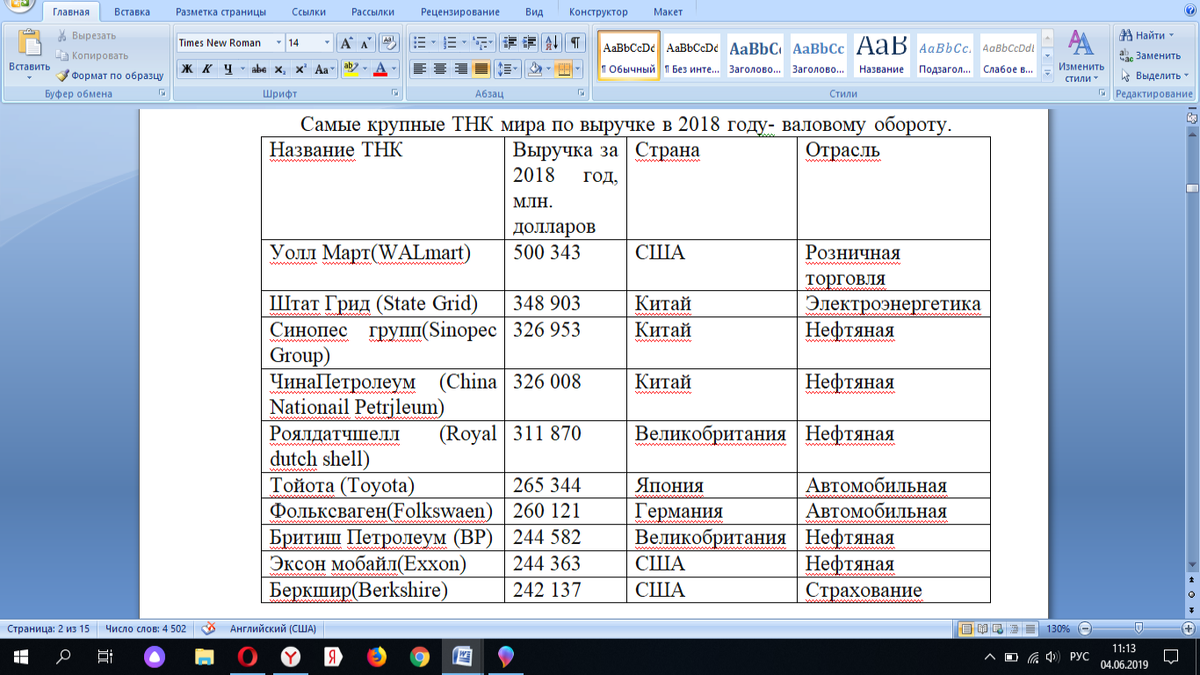Select the Обычный style
The height and width of the screenshot is (675, 1200).
pyautogui.click(x=629, y=56)
